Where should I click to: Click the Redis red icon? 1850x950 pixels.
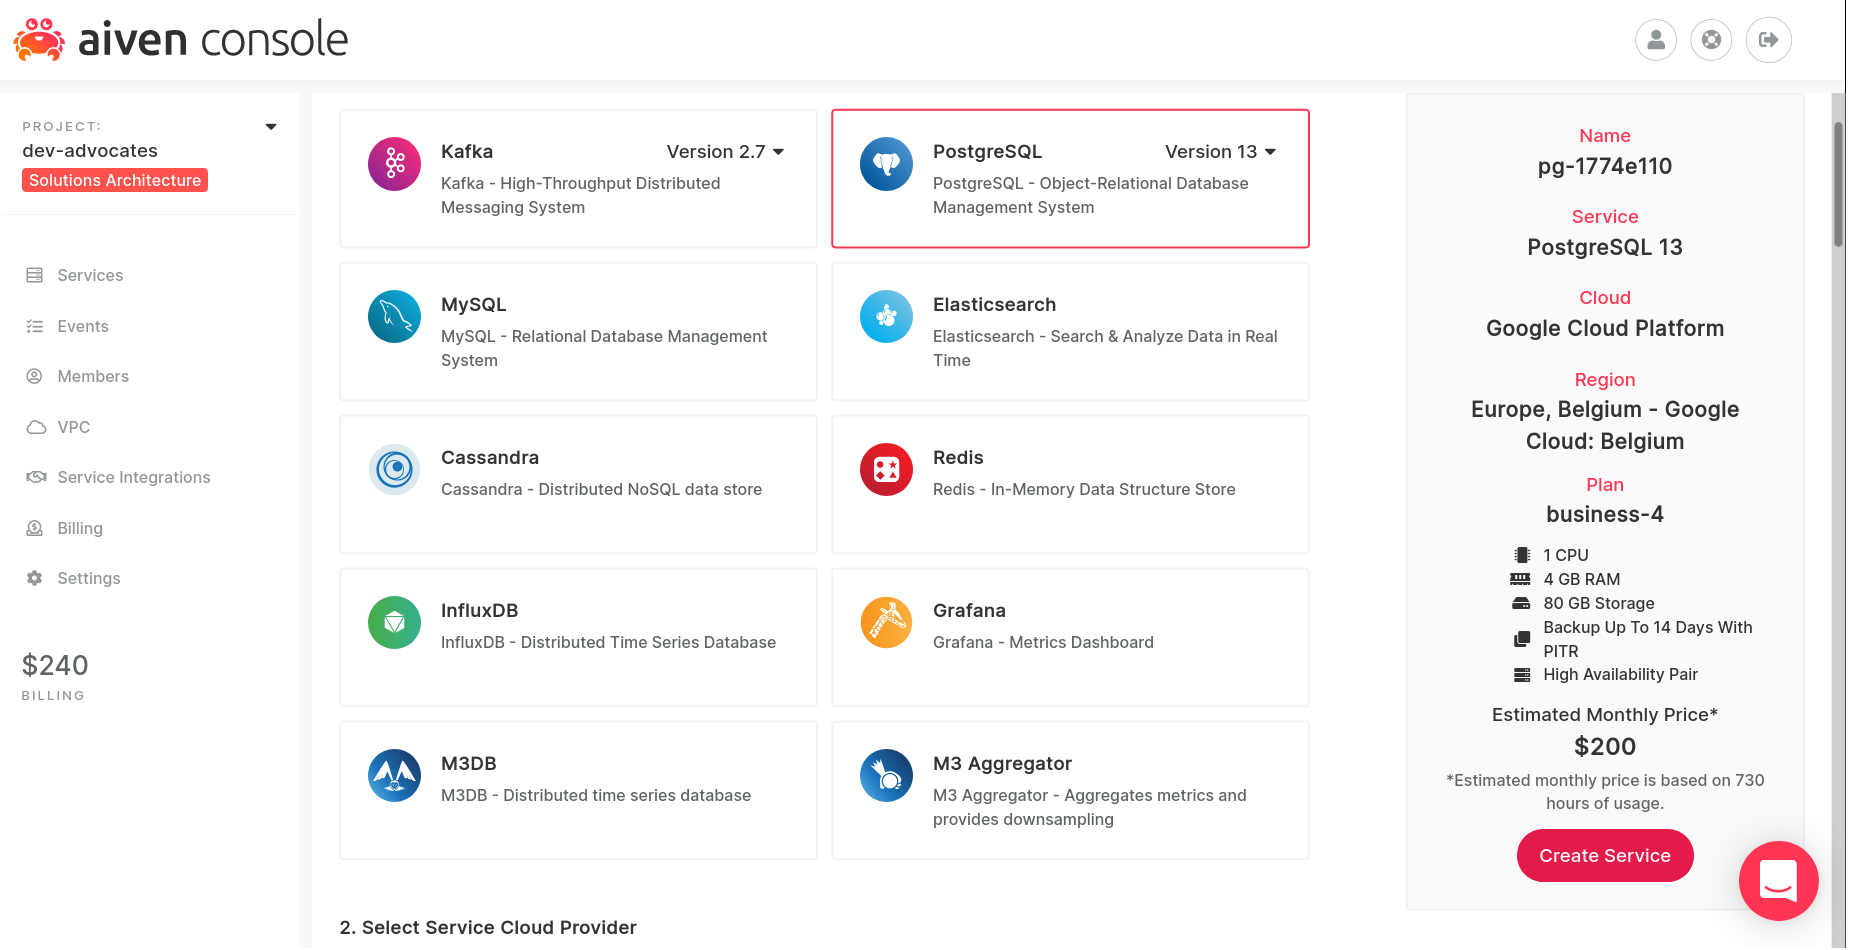coord(886,470)
